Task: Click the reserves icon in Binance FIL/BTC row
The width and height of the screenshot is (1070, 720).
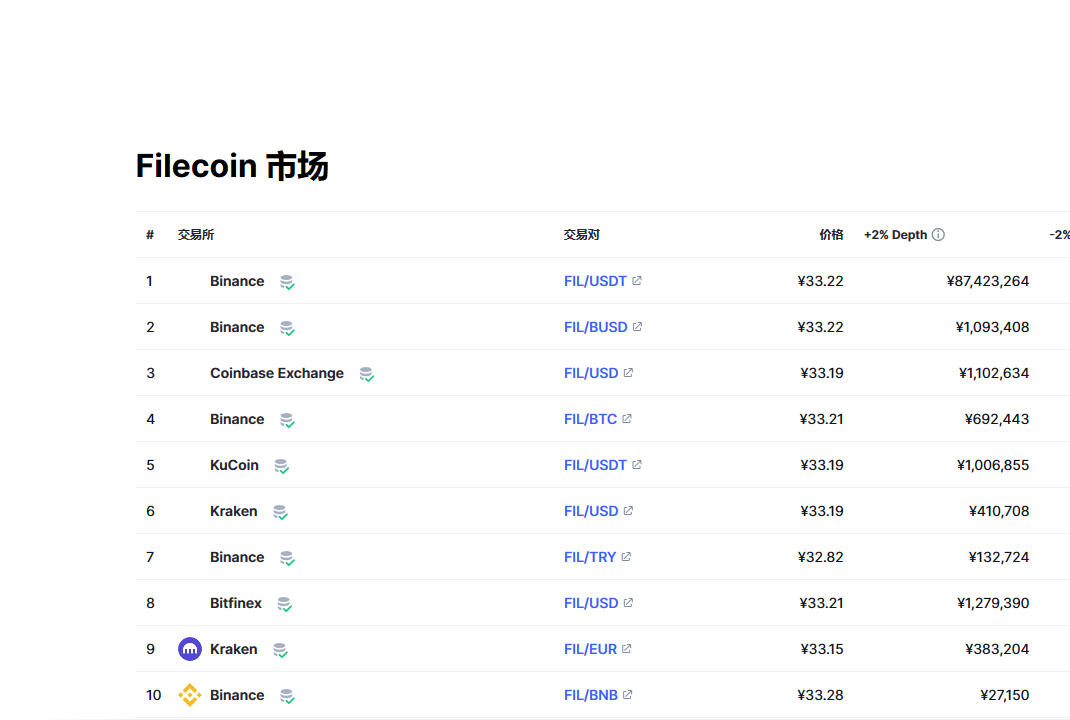Action: [287, 420]
